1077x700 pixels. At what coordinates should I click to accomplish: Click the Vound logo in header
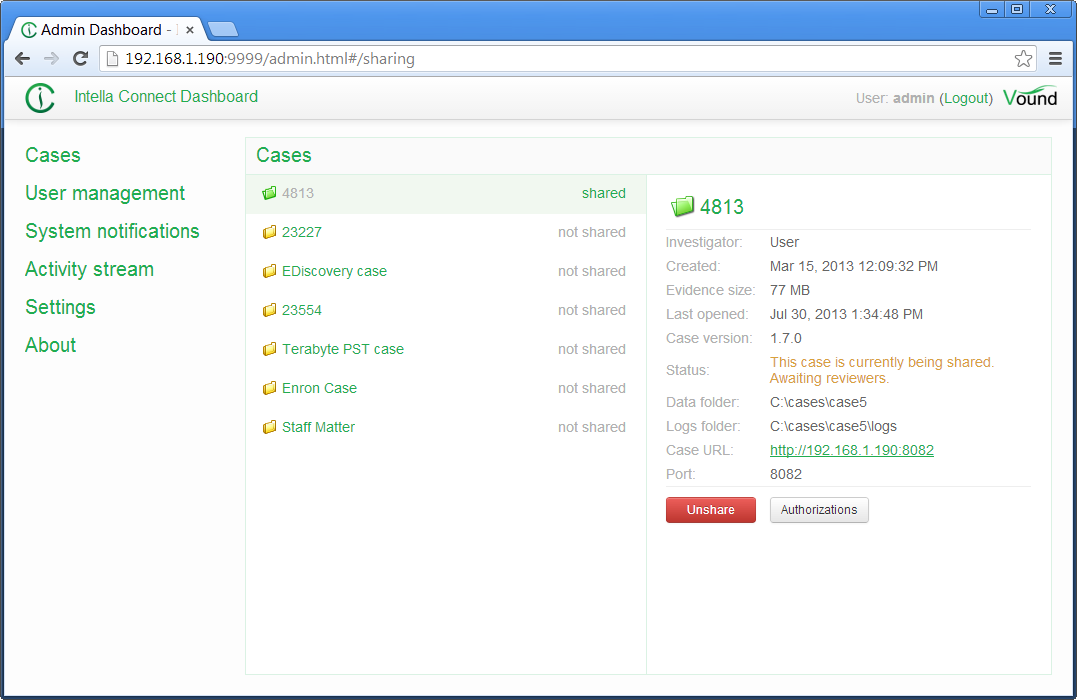[1029, 97]
